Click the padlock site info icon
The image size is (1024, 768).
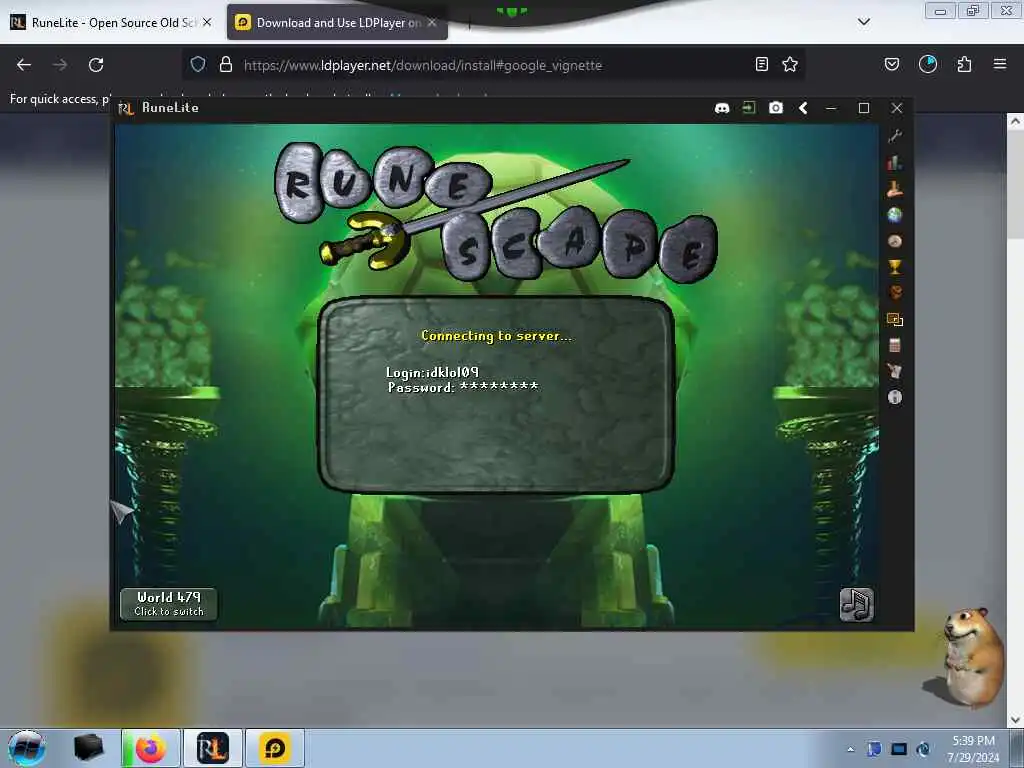(x=226, y=64)
